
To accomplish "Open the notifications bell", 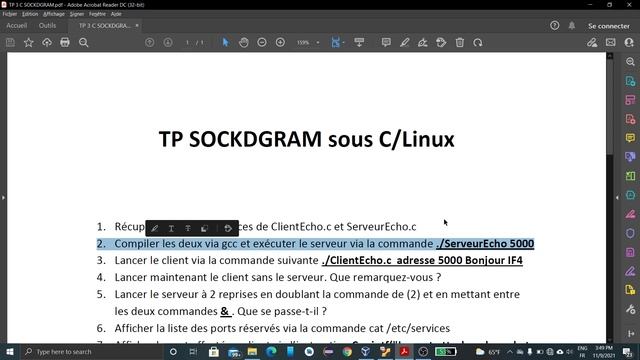I will (572, 25).
